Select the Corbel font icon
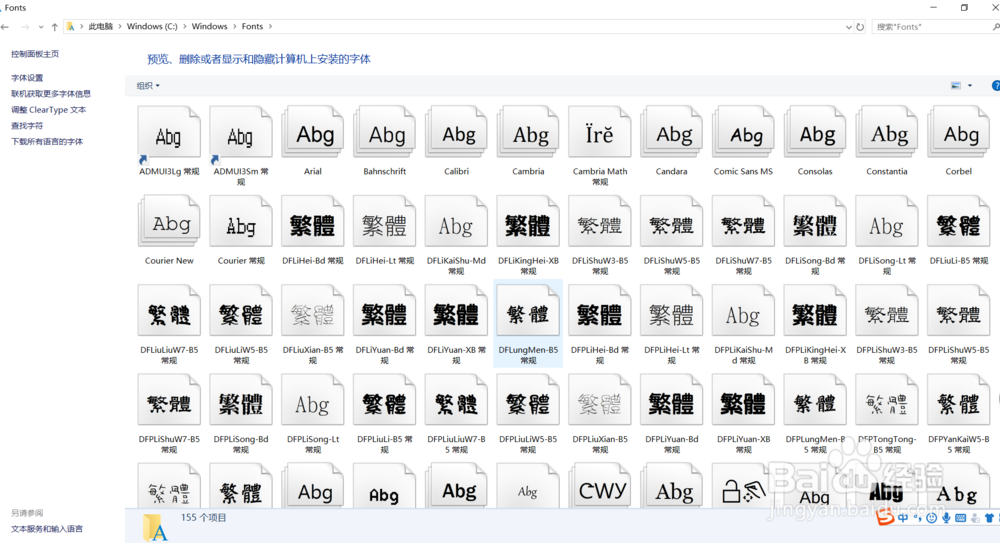The width and height of the screenshot is (1000, 543). point(959,133)
